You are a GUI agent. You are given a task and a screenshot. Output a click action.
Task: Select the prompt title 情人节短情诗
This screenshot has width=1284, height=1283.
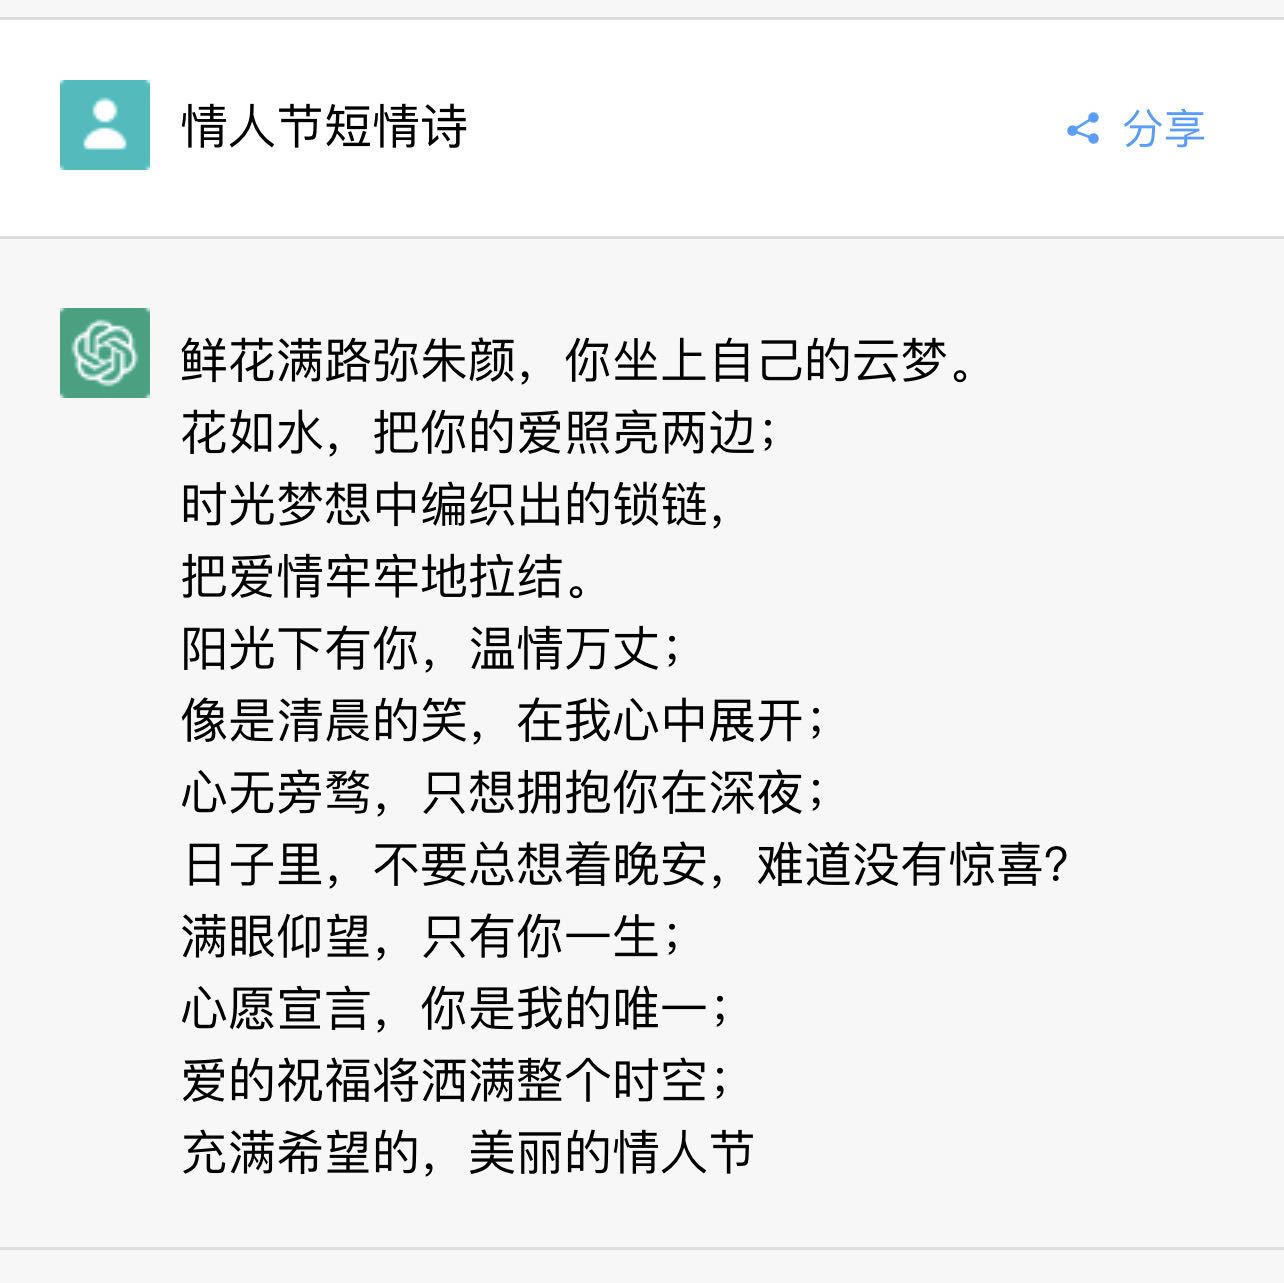tap(324, 127)
